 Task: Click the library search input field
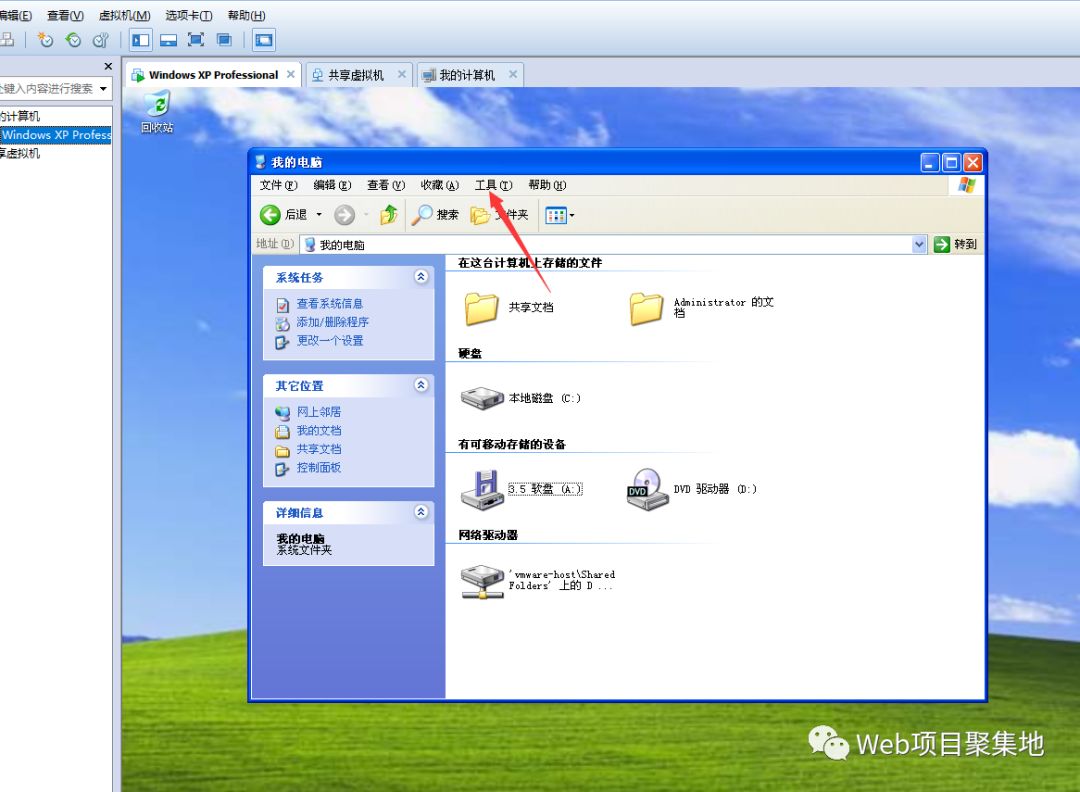click(x=47, y=89)
